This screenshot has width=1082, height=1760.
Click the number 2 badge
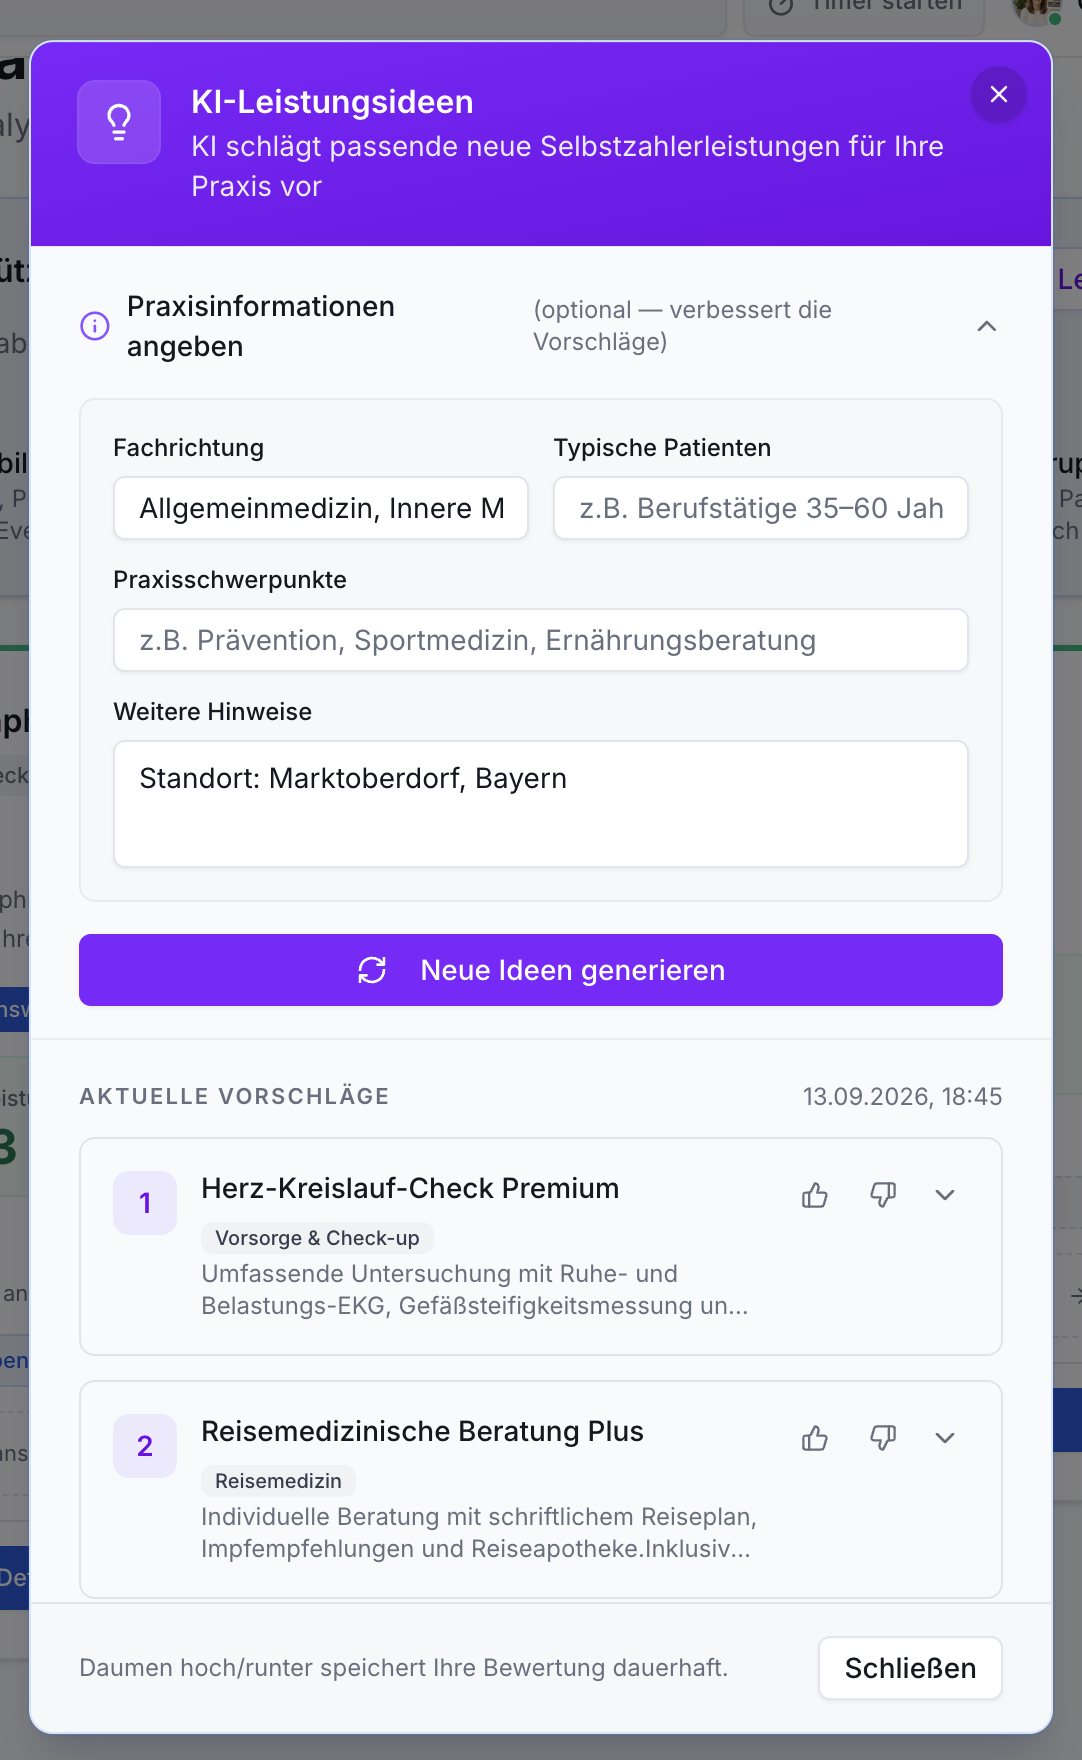point(145,1446)
